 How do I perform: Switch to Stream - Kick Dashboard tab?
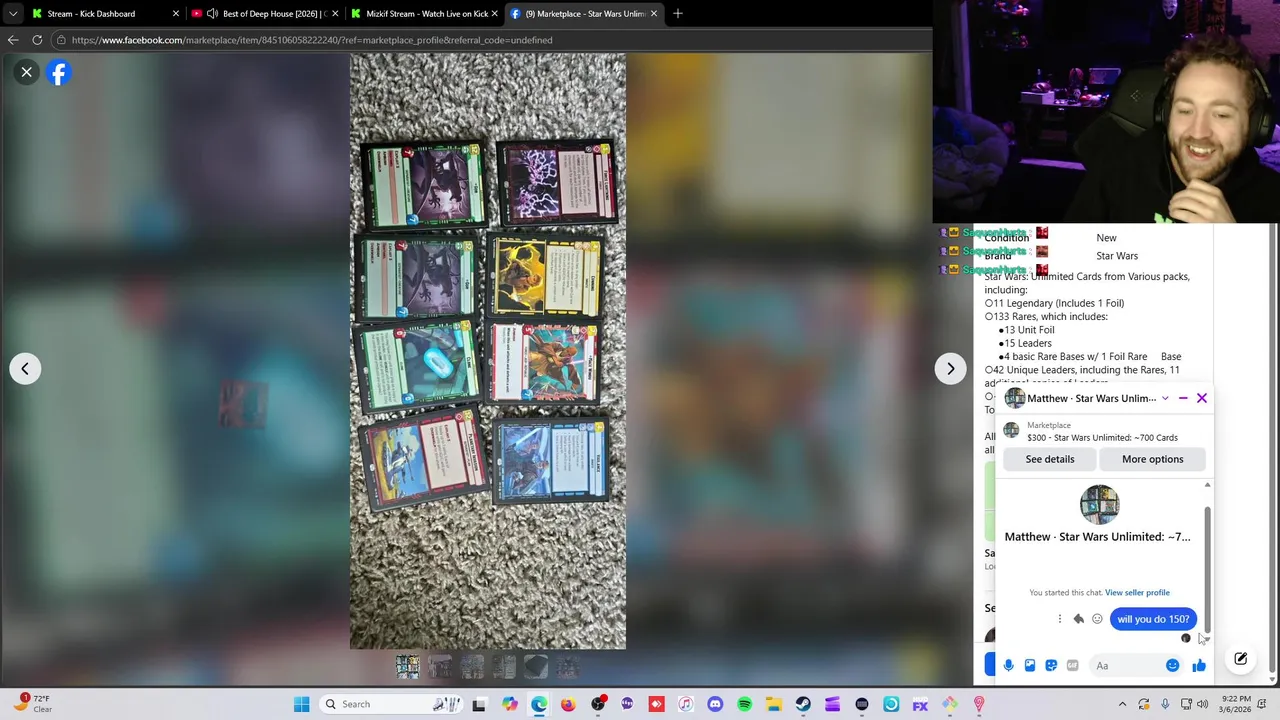click(x=105, y=14)
